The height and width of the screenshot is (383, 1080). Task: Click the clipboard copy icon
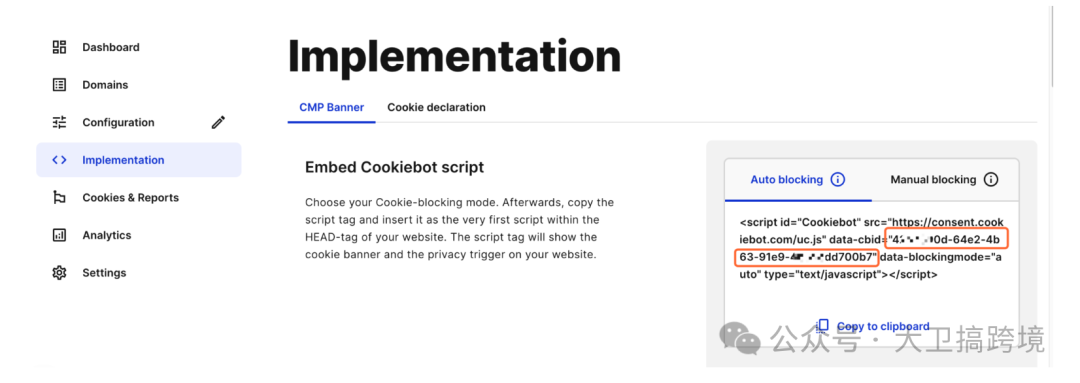tap(822, 325)
